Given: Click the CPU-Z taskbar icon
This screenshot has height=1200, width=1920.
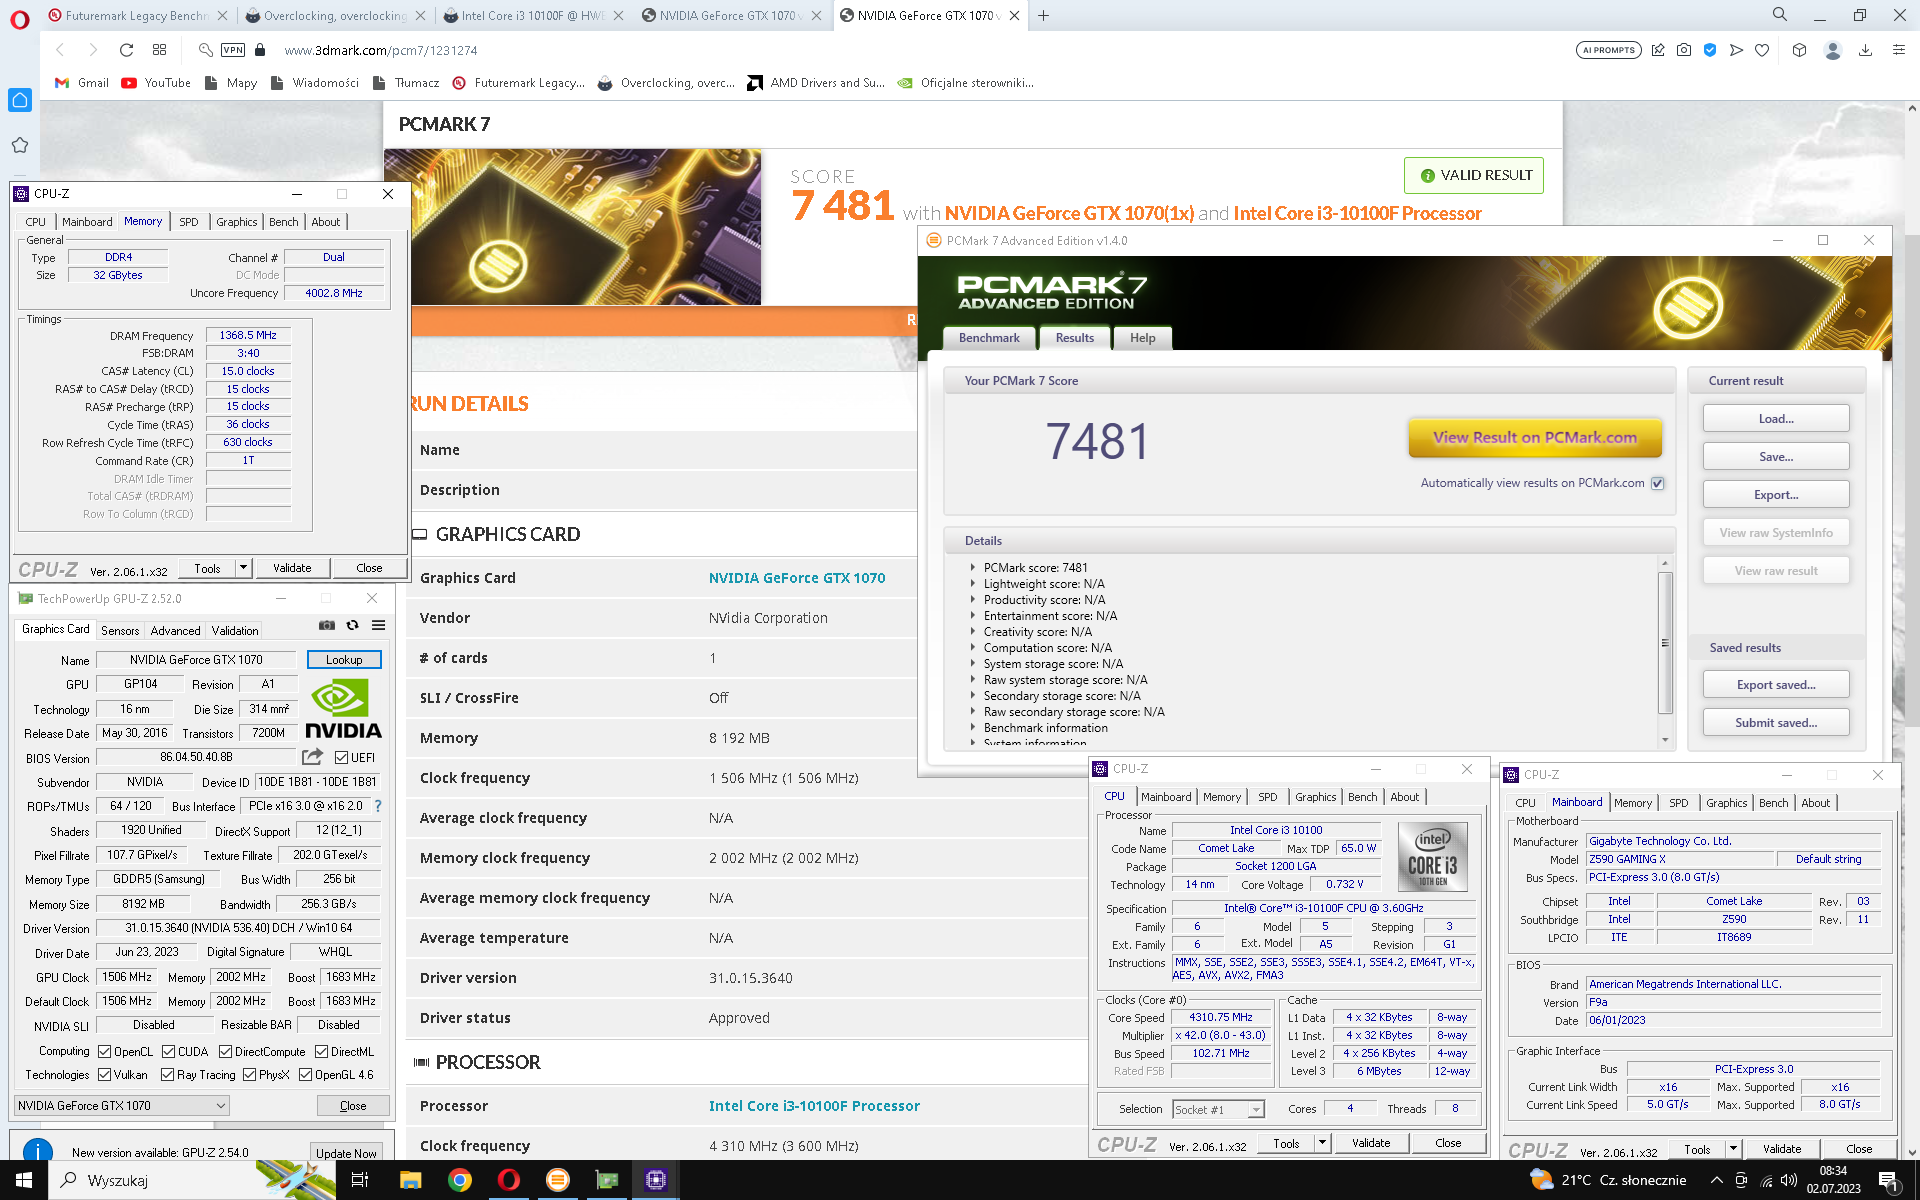Looking at the screenshot, I should 655,1180.
